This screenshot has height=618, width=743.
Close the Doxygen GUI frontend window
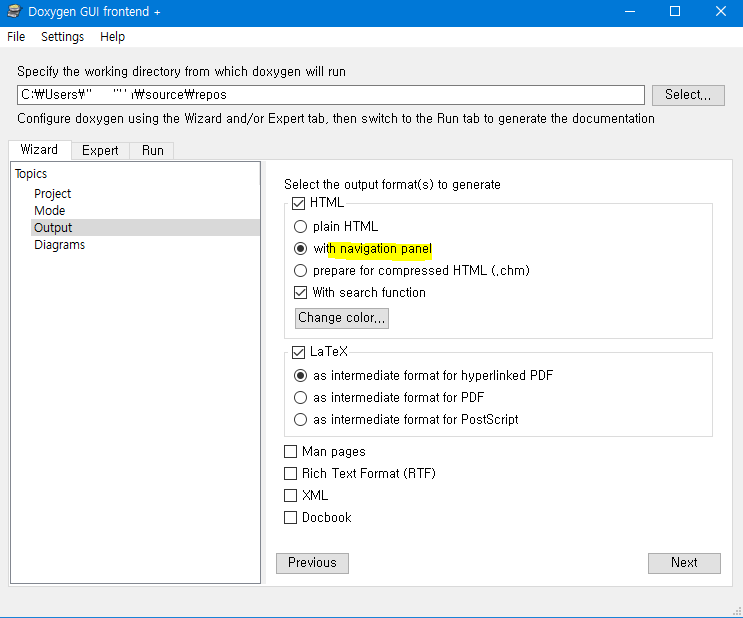pos(721,11)
